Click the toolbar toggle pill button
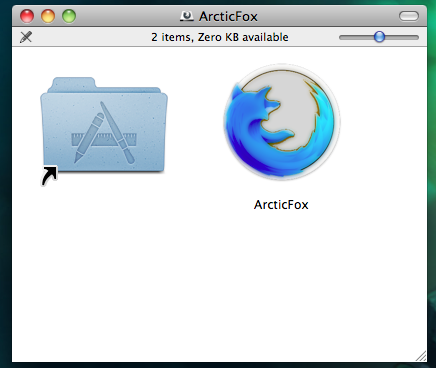This screenshot has height=368, width=436. tap(408, 16)
